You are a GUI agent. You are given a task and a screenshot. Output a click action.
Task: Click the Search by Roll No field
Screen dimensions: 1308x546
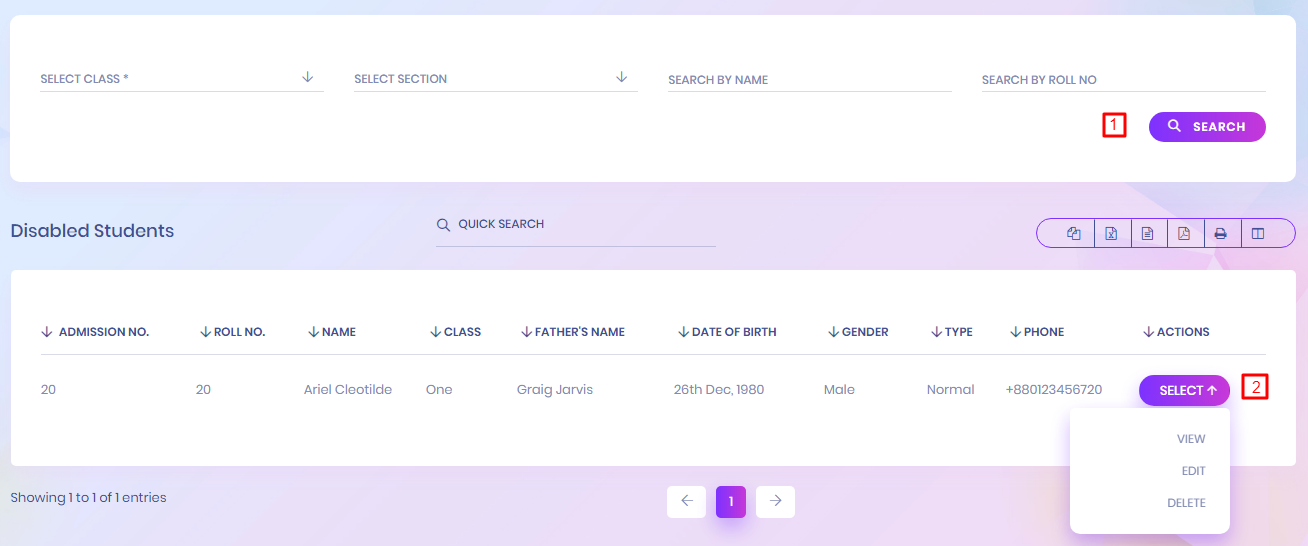pyautogui.click(x=1123, y=80)
